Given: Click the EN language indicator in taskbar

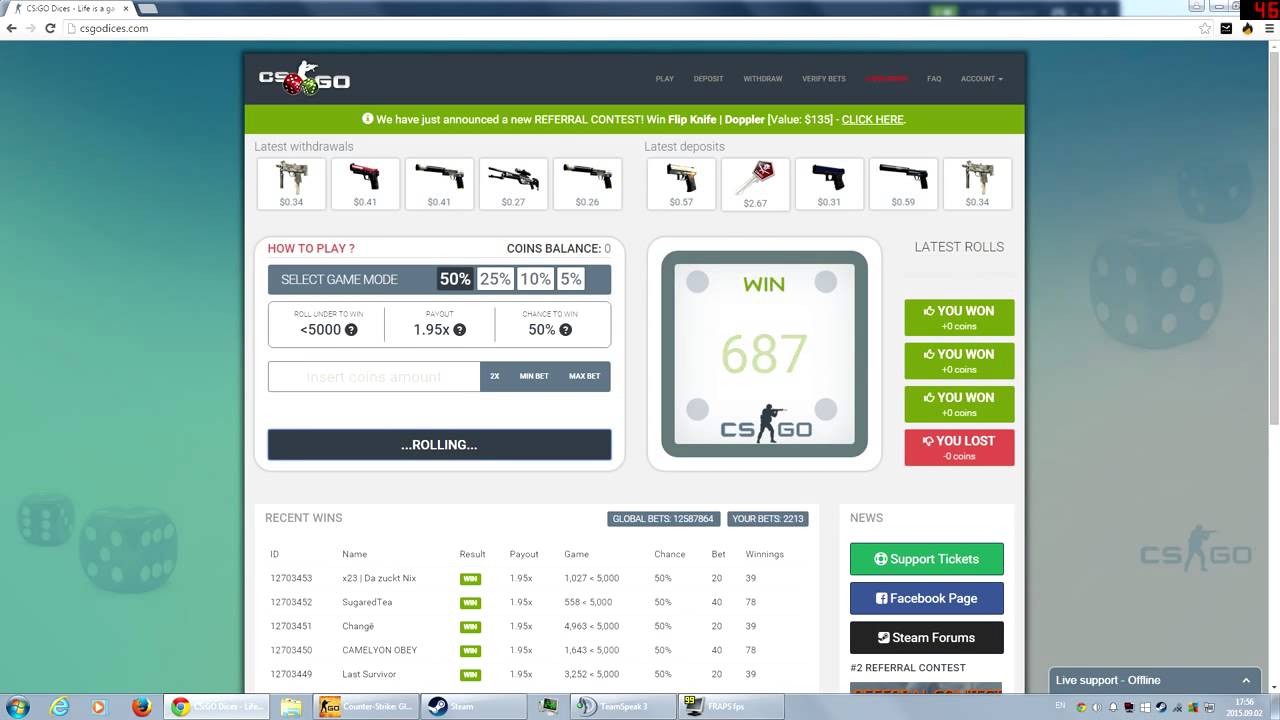Looking at the screenshot, I should (x=1060, y=706).
